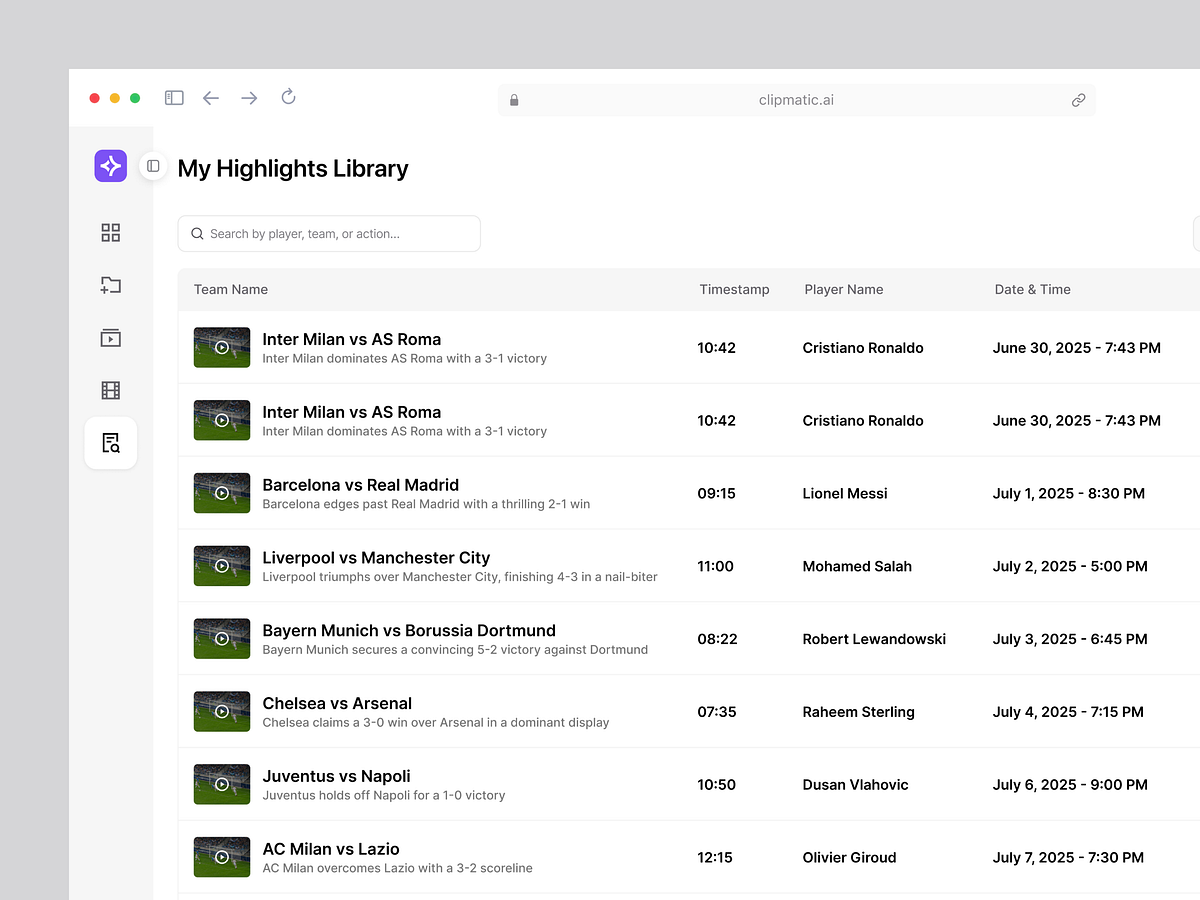Play the Juventus vs Napoli thumbnail
This screenshot has width=1200, height=900.
click(x=222, y=785)
